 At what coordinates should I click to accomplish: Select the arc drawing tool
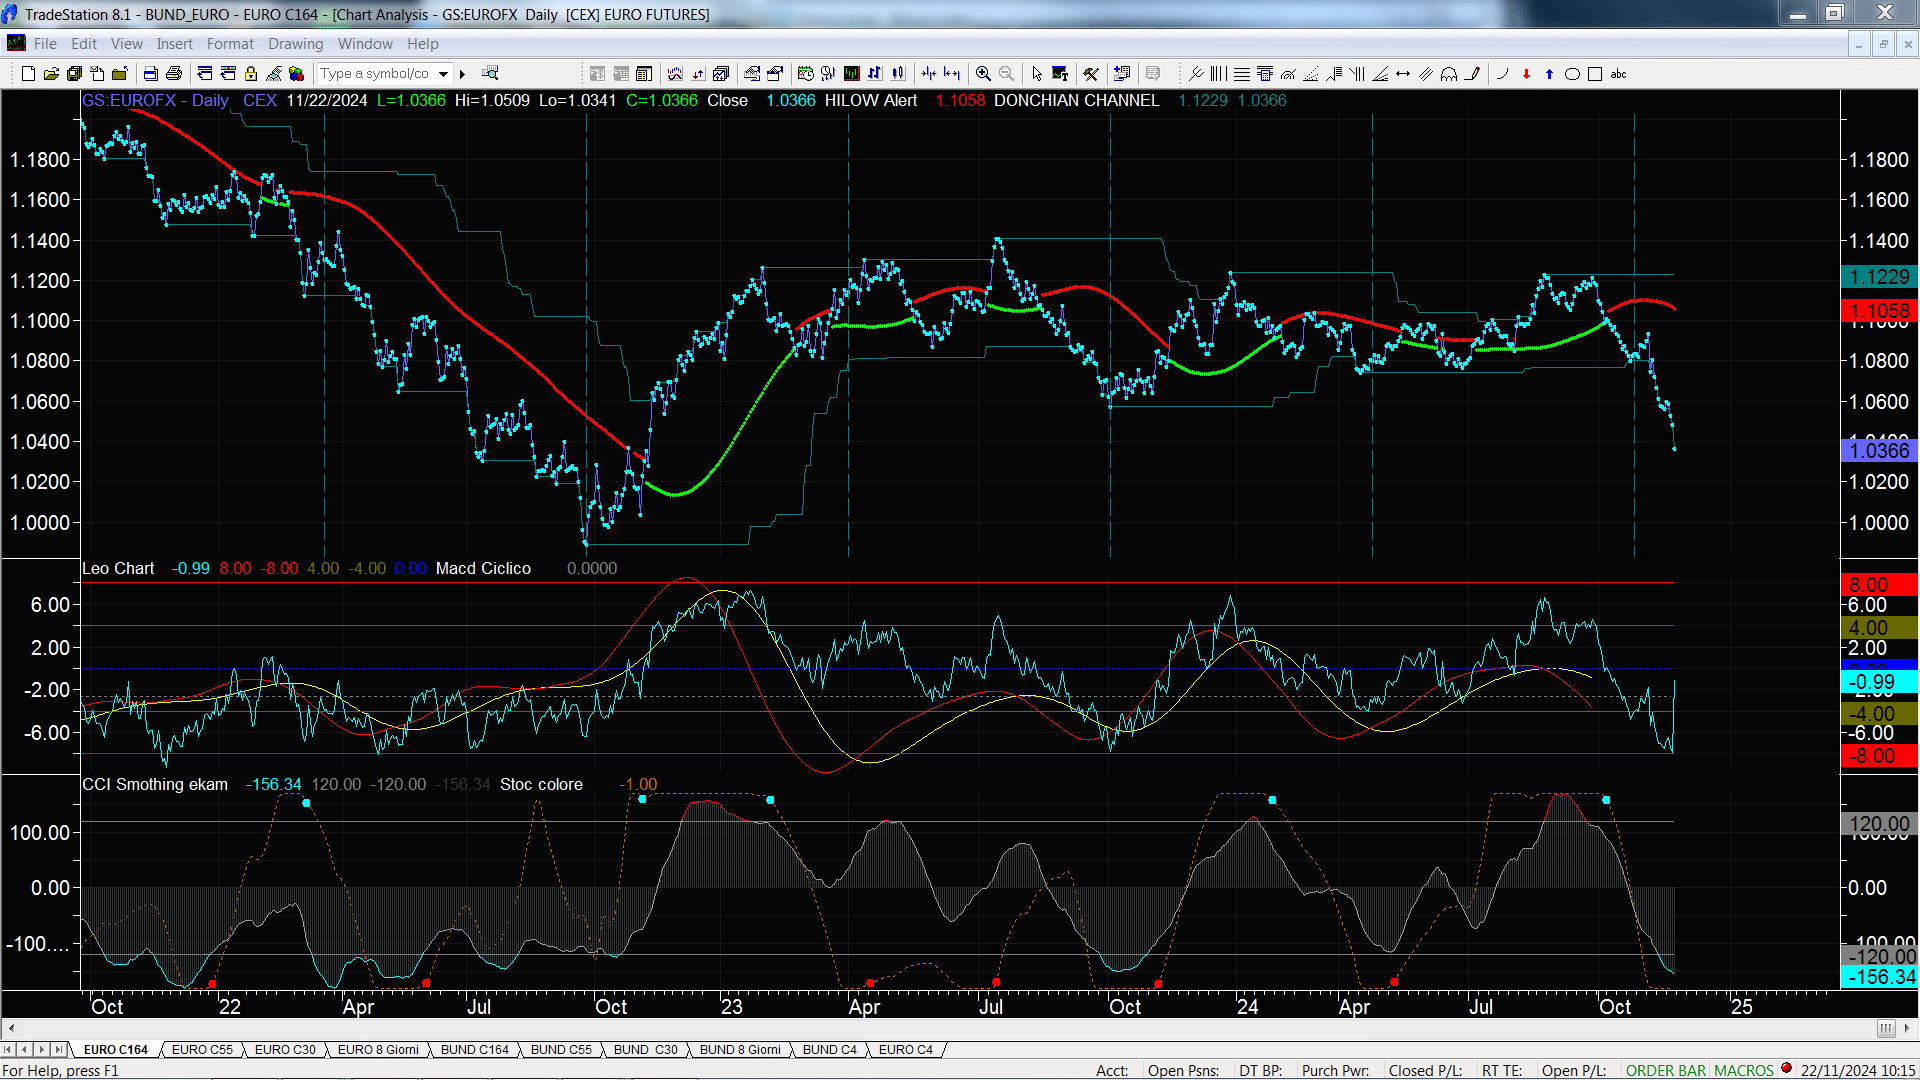1503,74
